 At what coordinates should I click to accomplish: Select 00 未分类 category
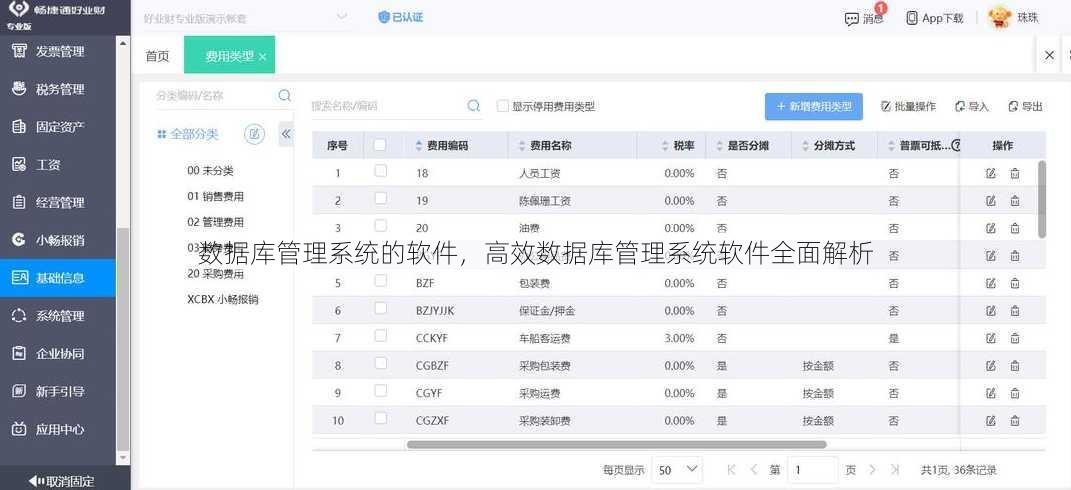[210, 171]
